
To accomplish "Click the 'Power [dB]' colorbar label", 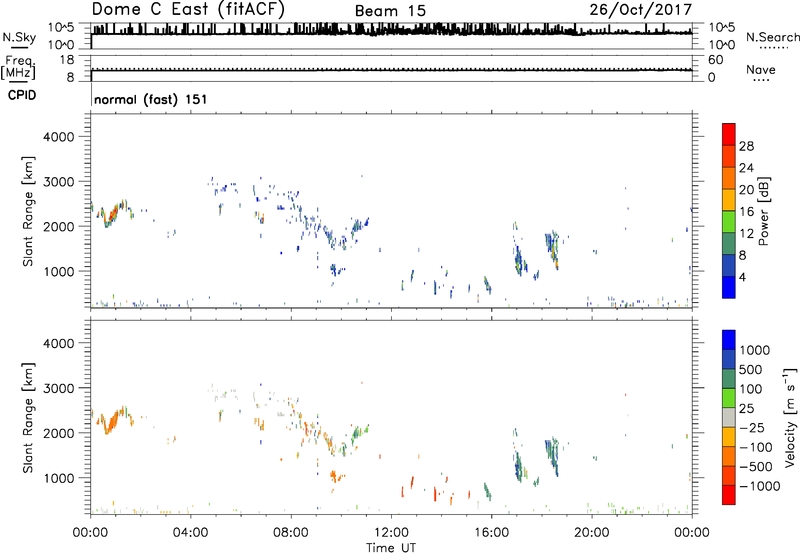I will [763, 211].
